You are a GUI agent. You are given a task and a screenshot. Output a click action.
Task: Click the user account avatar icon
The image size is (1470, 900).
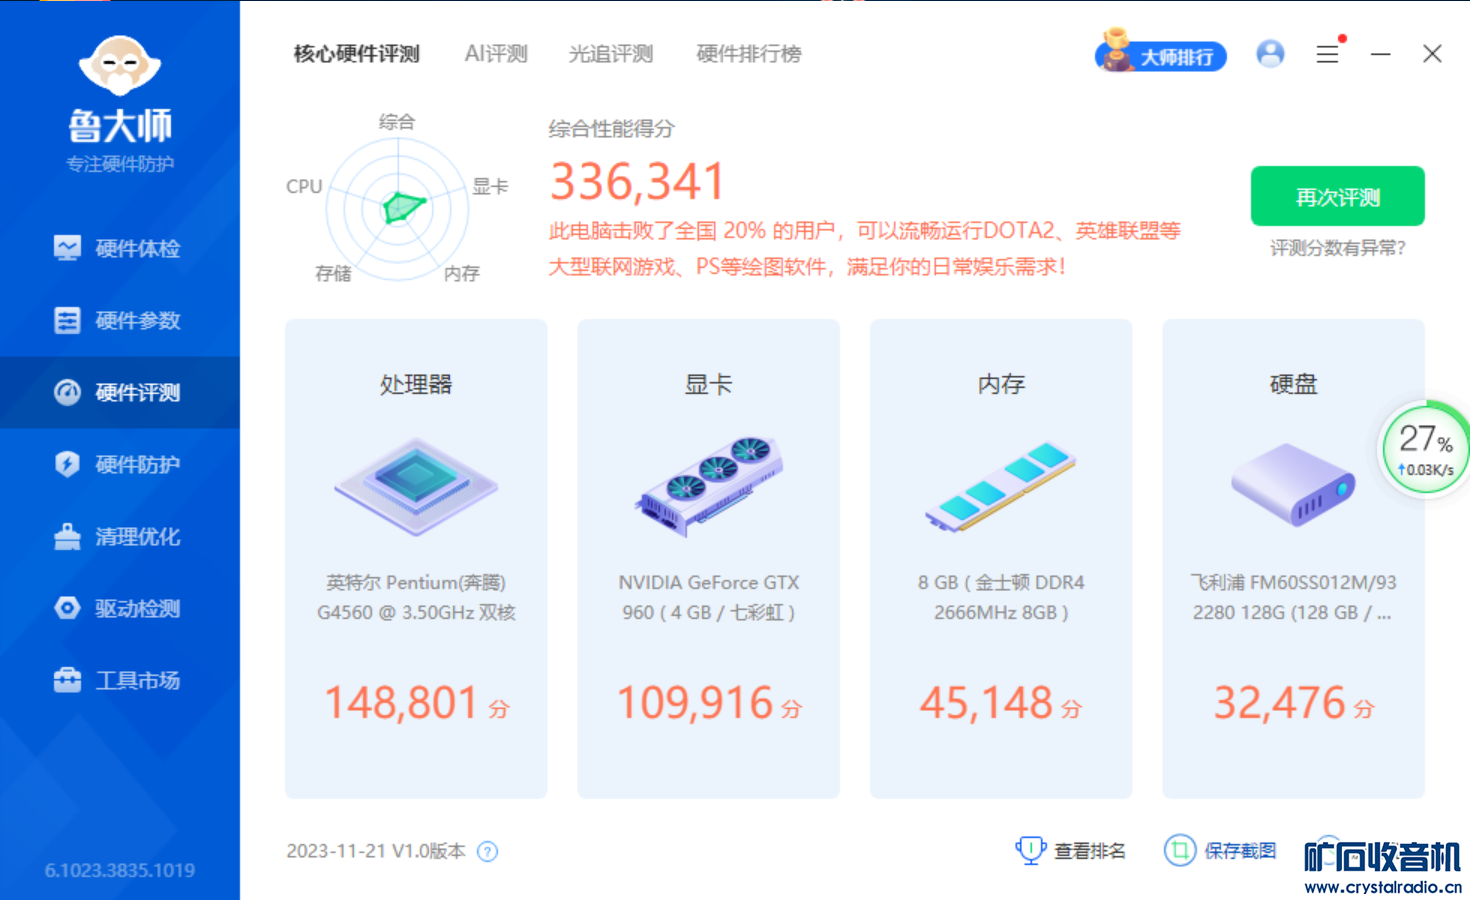click(x=1270, y=54)
